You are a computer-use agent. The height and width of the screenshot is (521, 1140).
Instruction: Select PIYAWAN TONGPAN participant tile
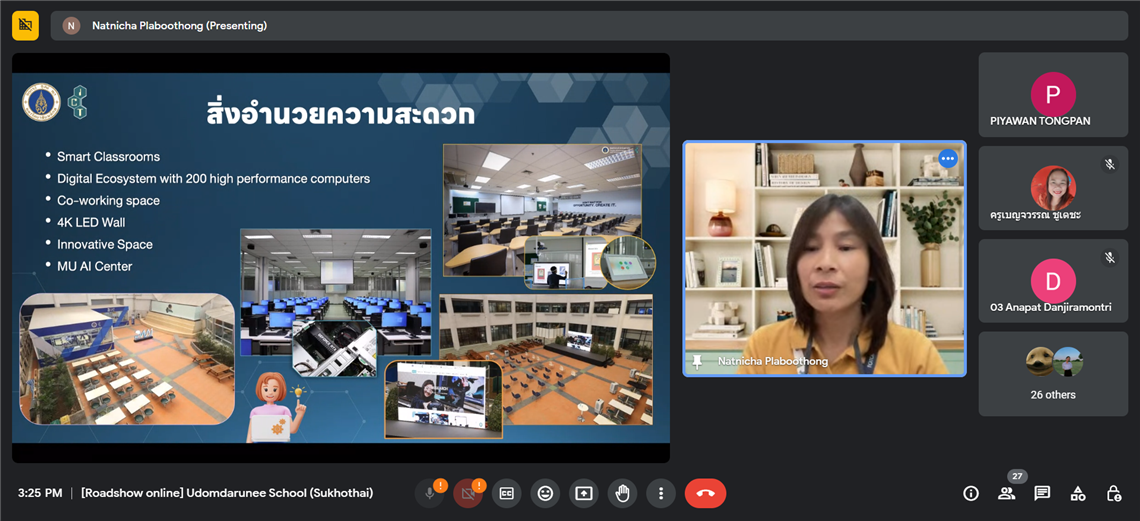point(1053,95)
